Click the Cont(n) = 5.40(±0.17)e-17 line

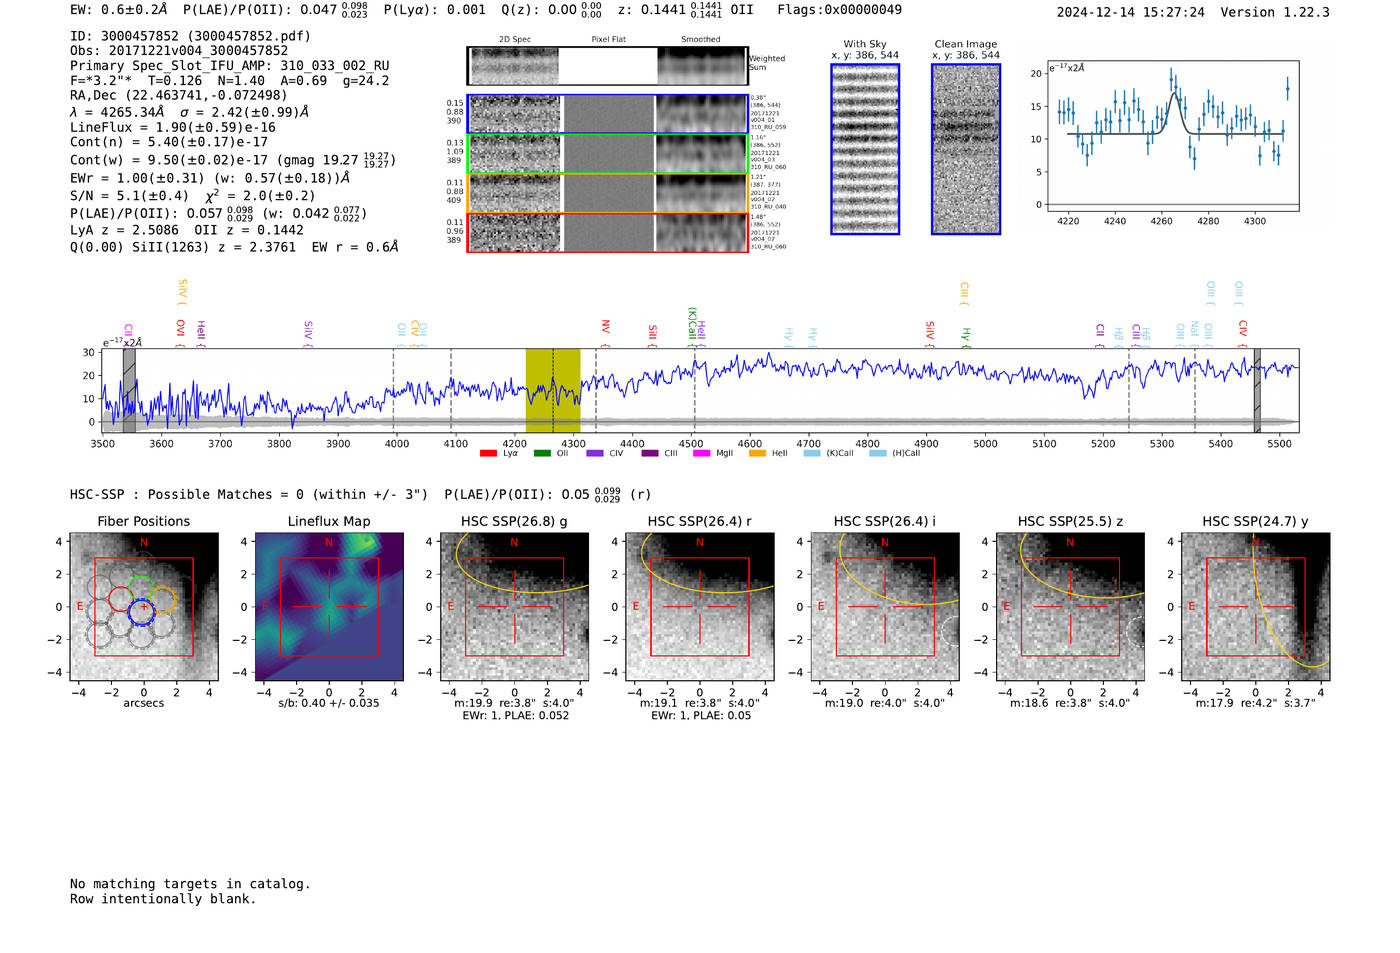(x=168, y=142)
